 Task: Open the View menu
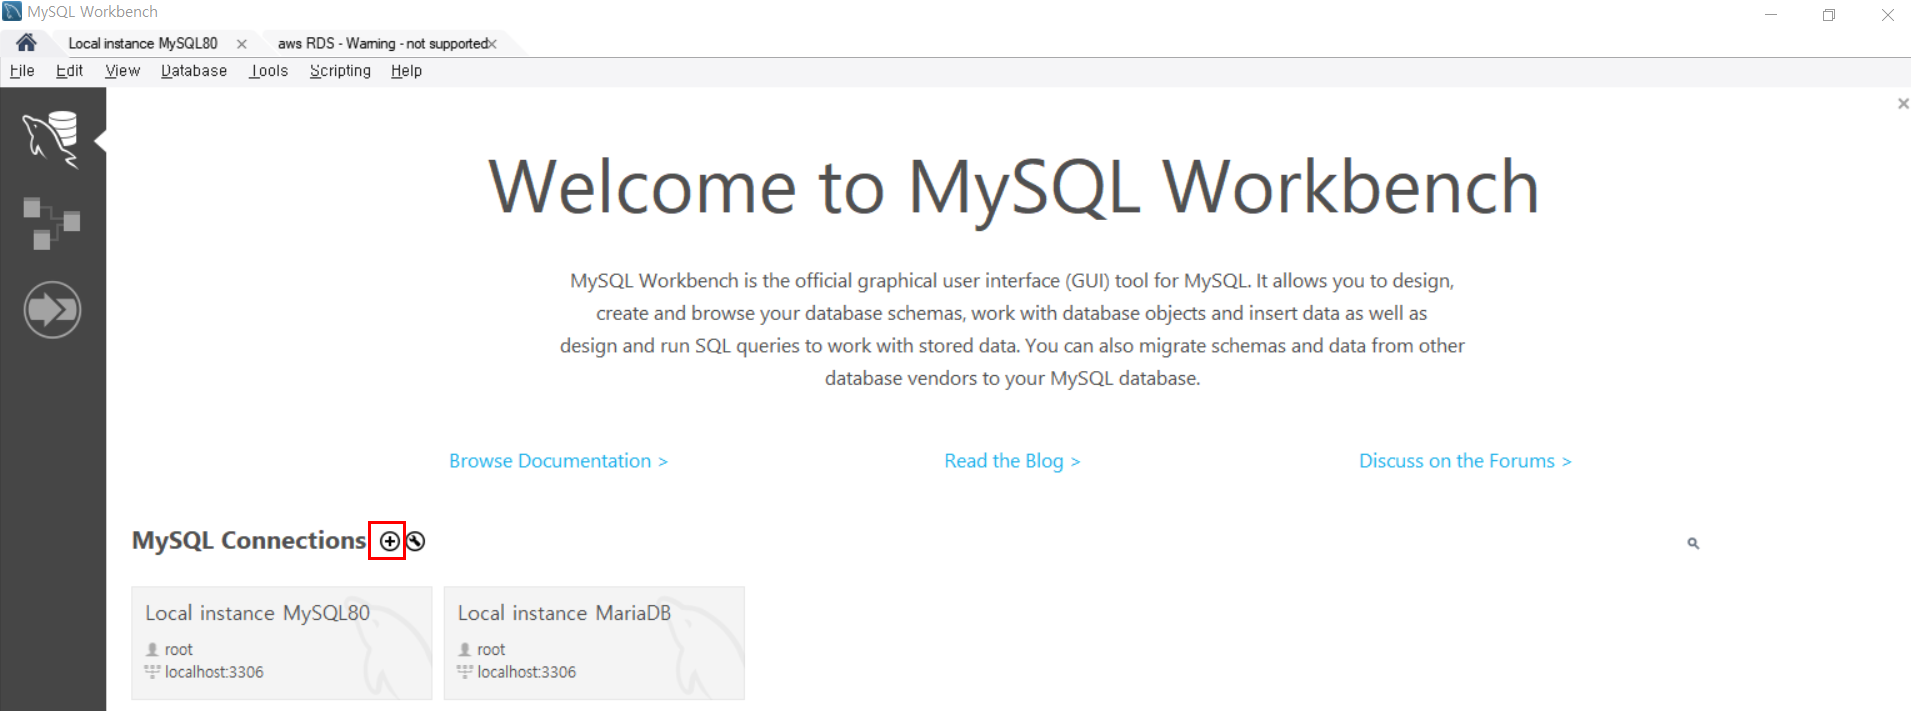[122, 71]
